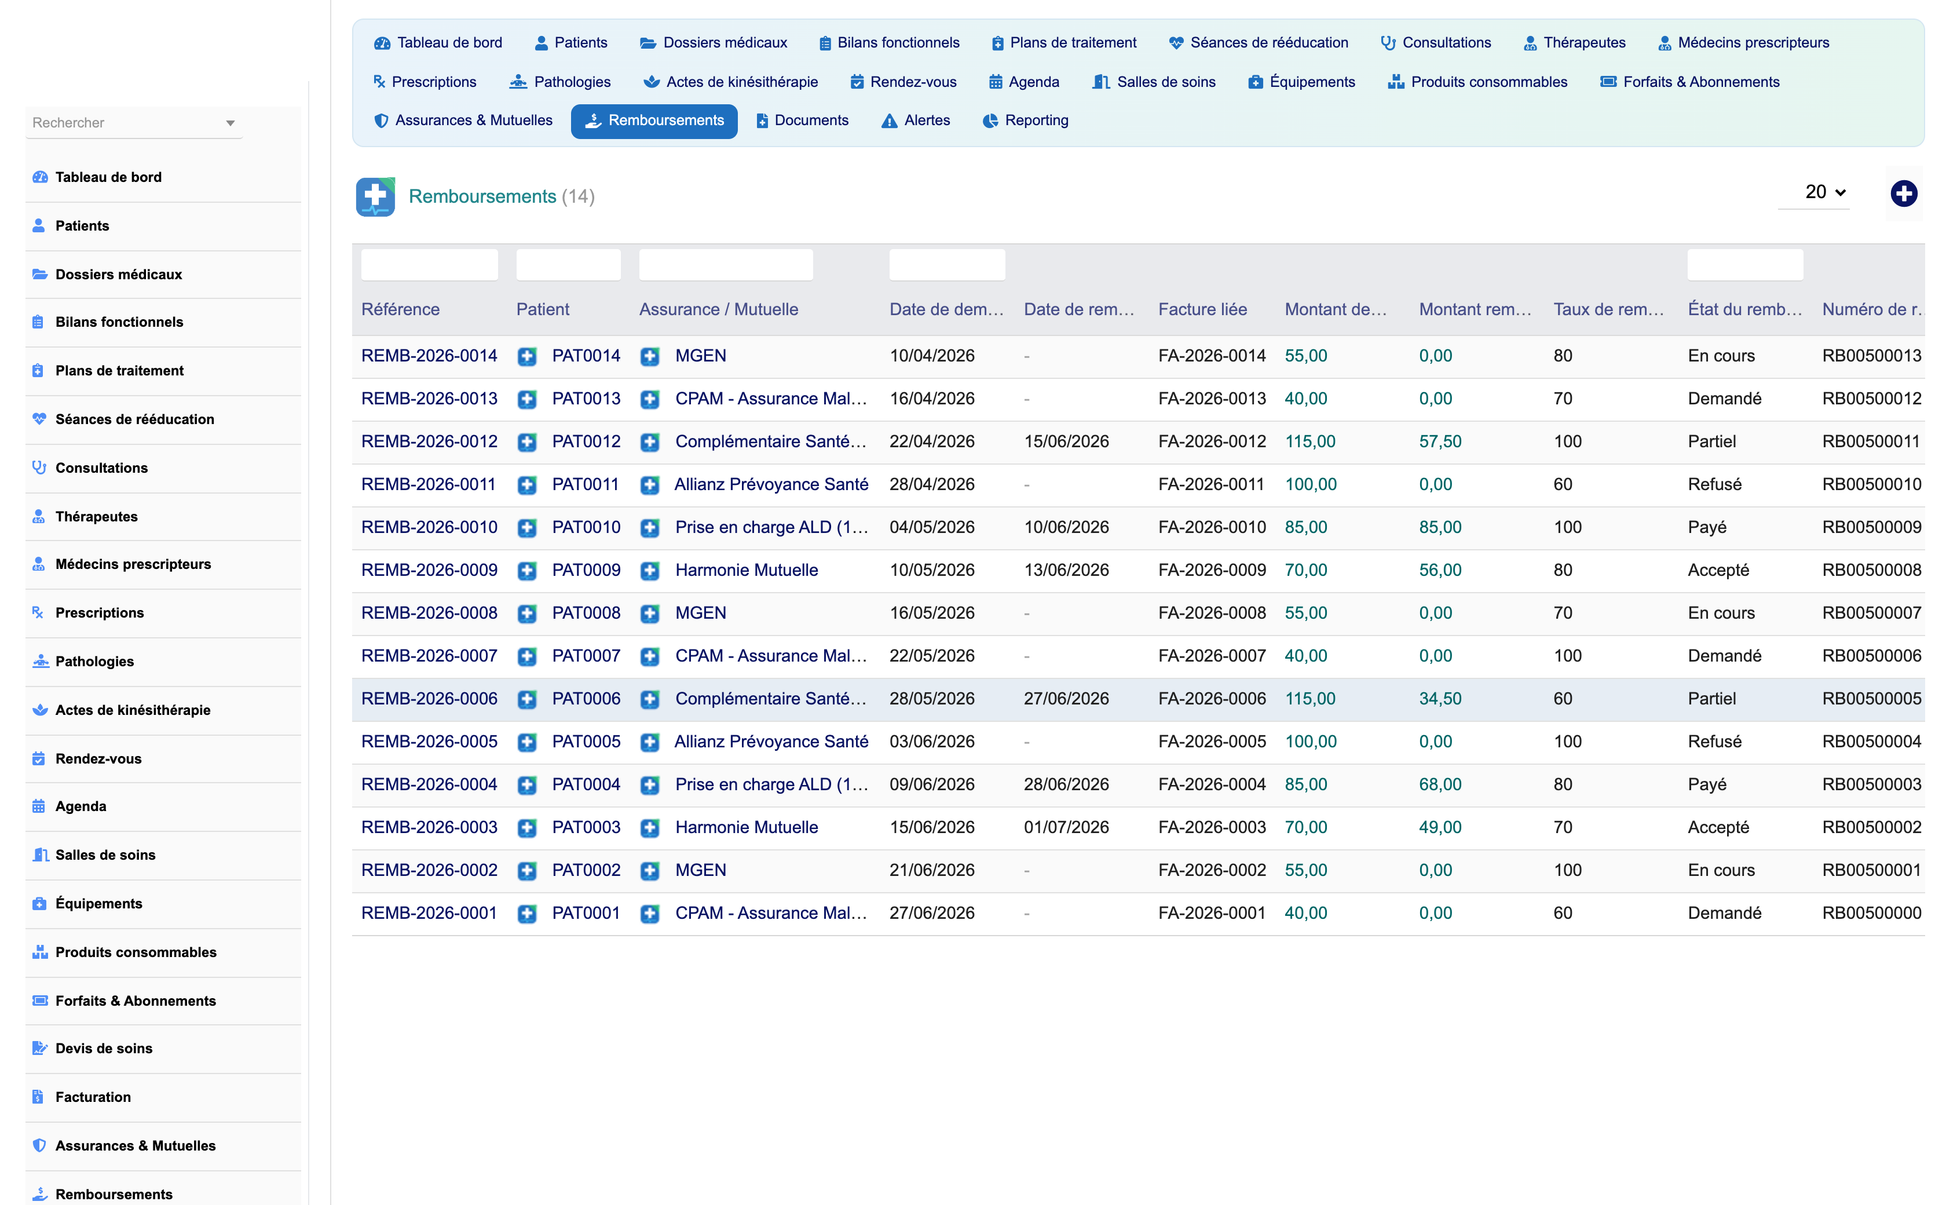Screen dimensions: 1946x1205
Task: Click the insurance icon beside Allianz Prévoyance Santé in the REMB-2026-0011 row
Action: [x=650, y=485]
